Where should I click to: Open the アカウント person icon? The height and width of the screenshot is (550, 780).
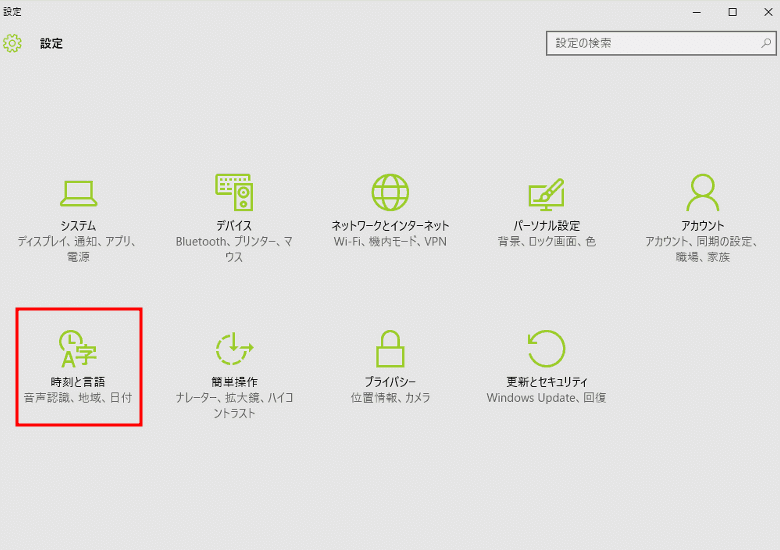[702, 192]
